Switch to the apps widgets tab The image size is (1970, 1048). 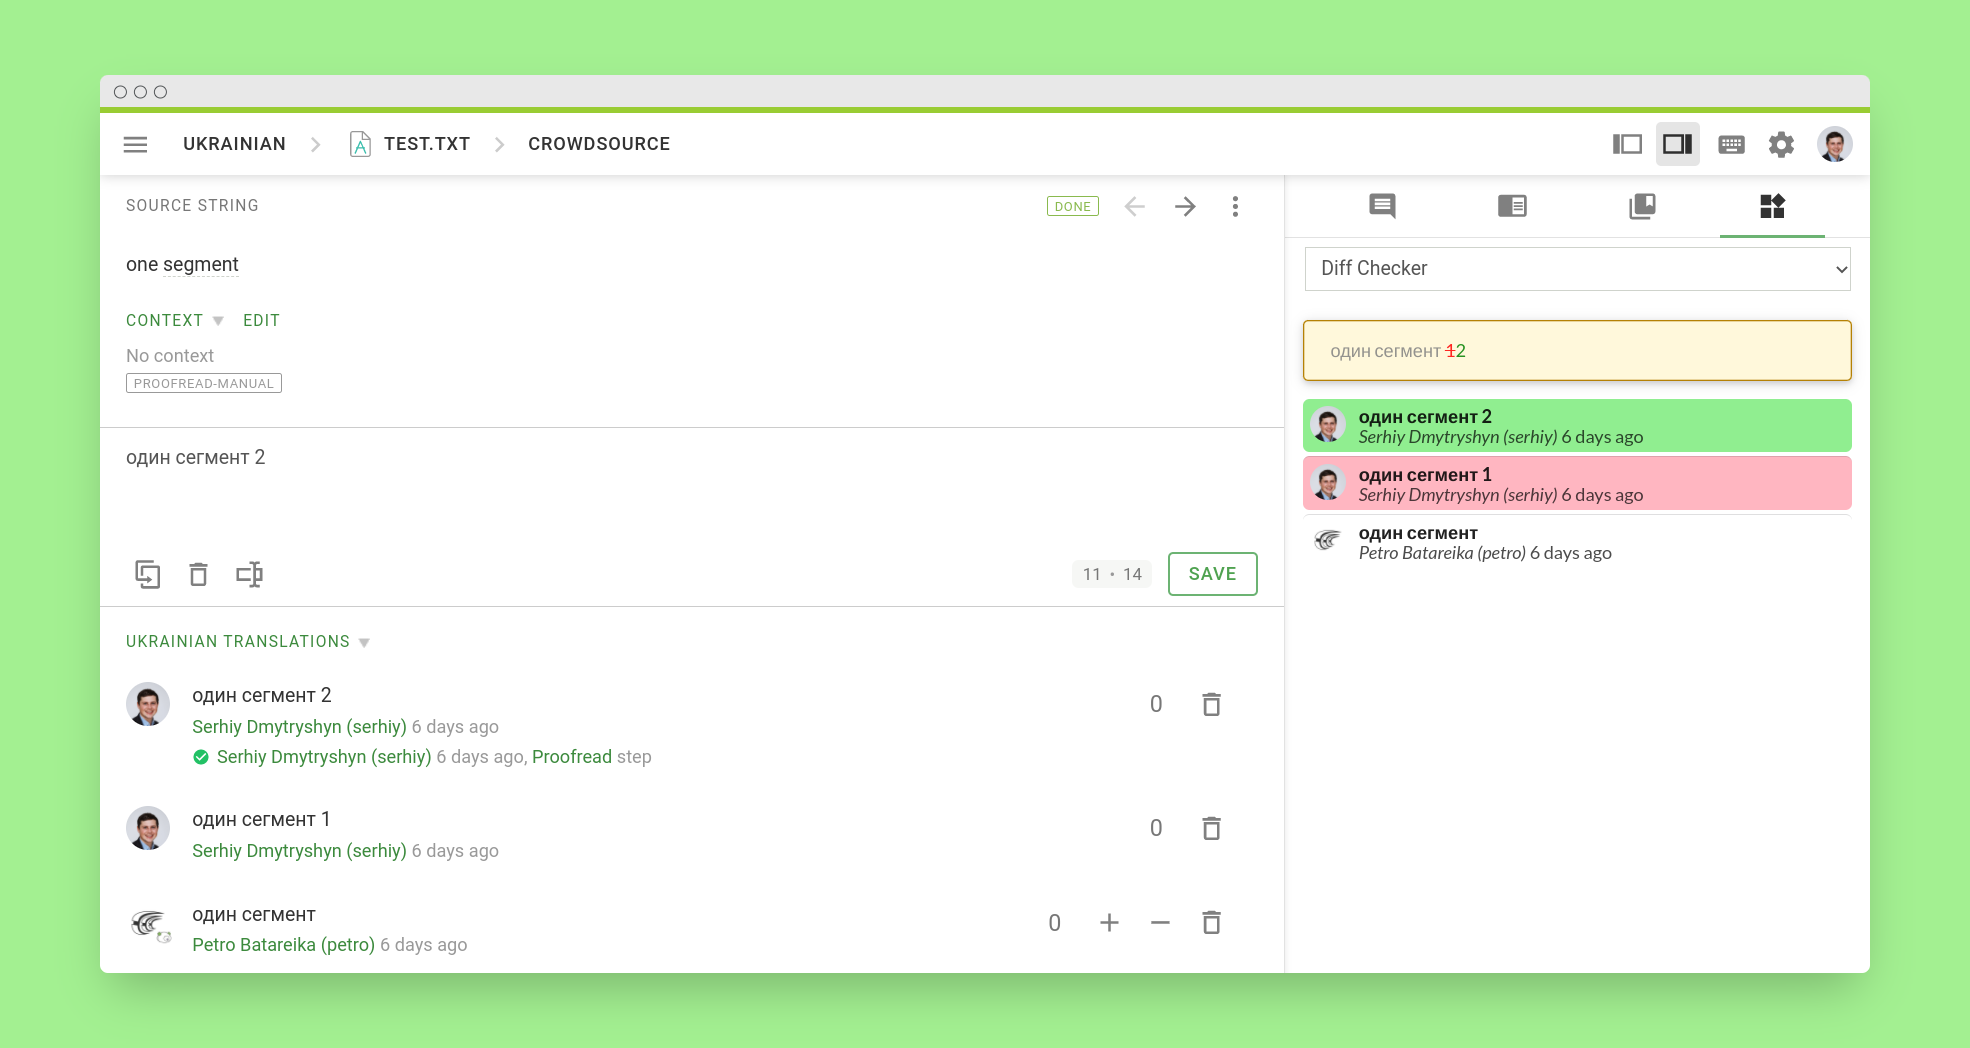click(x=1772, y=206)
